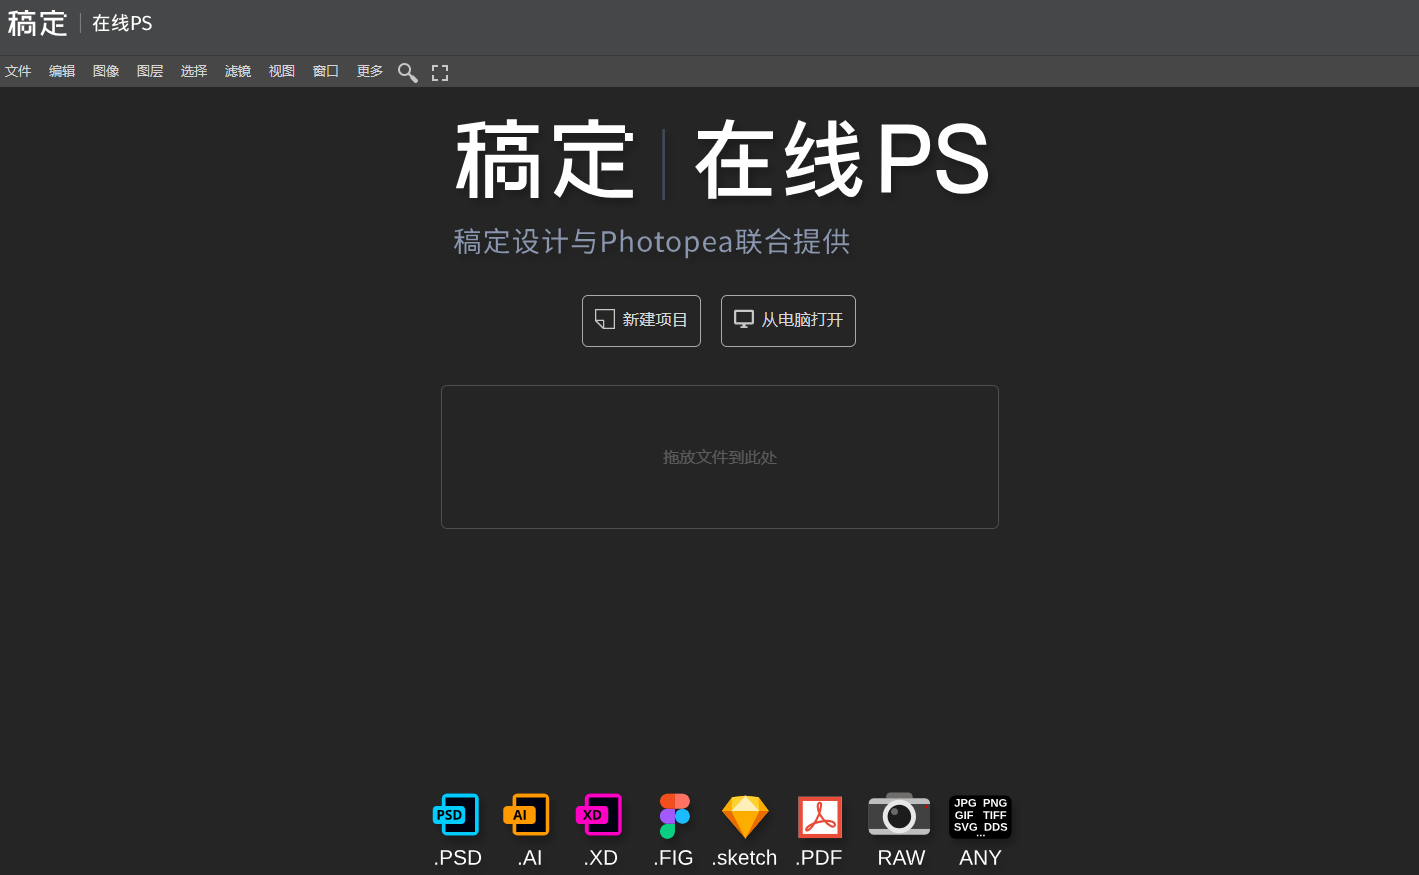Click the 稿定设计与Photopea联合提供 subtitle
1419x875 pixels.
click(652, 241)
